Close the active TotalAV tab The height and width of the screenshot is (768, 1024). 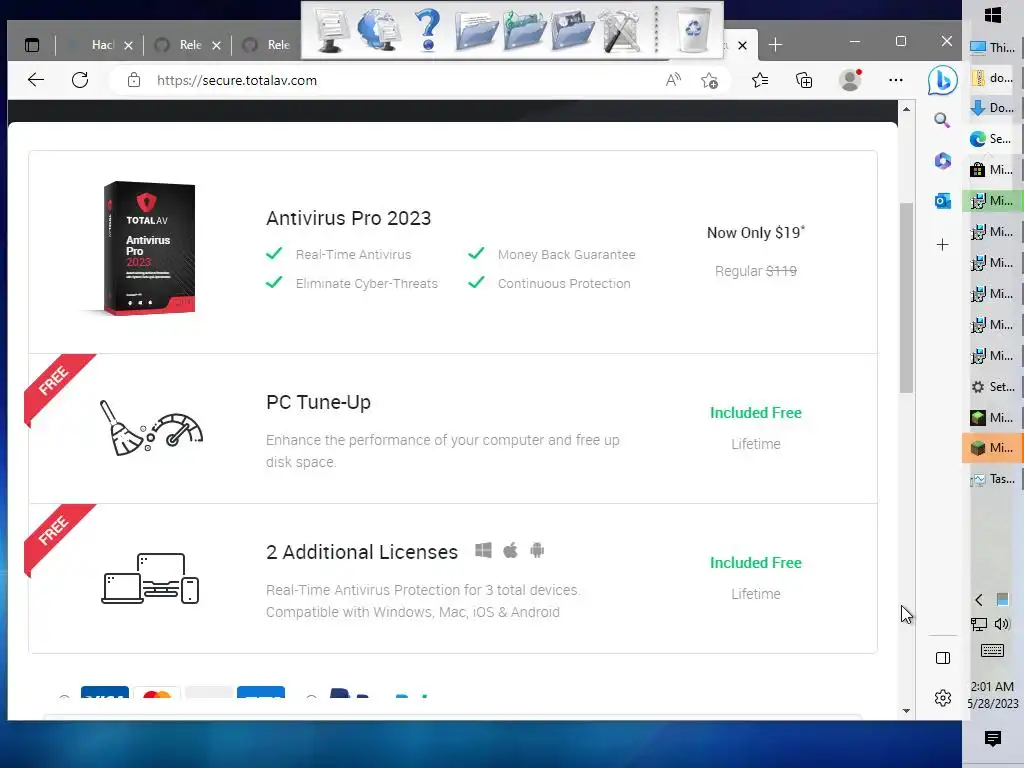743,45
